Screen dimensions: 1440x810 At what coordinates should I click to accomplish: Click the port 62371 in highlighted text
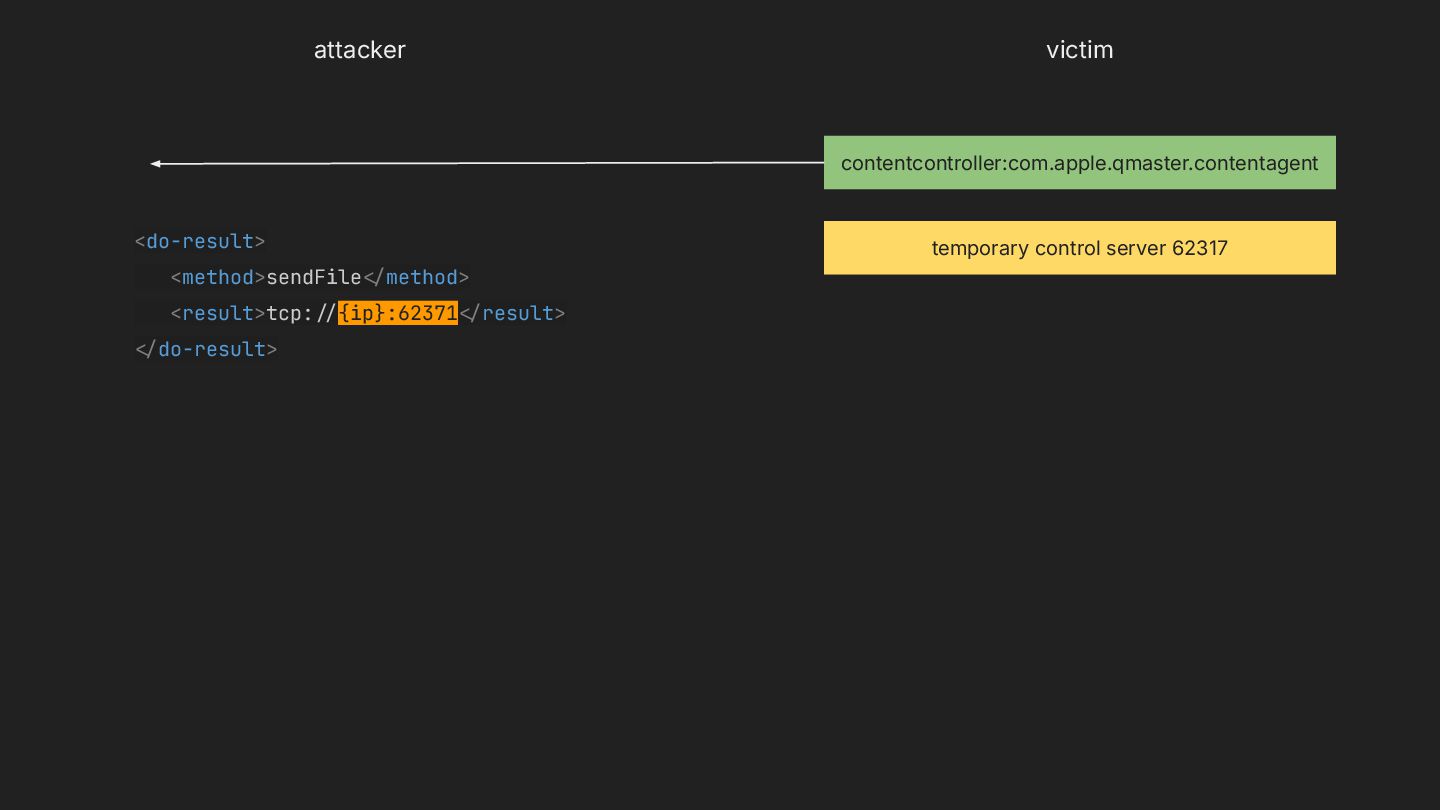pos(427,313)
